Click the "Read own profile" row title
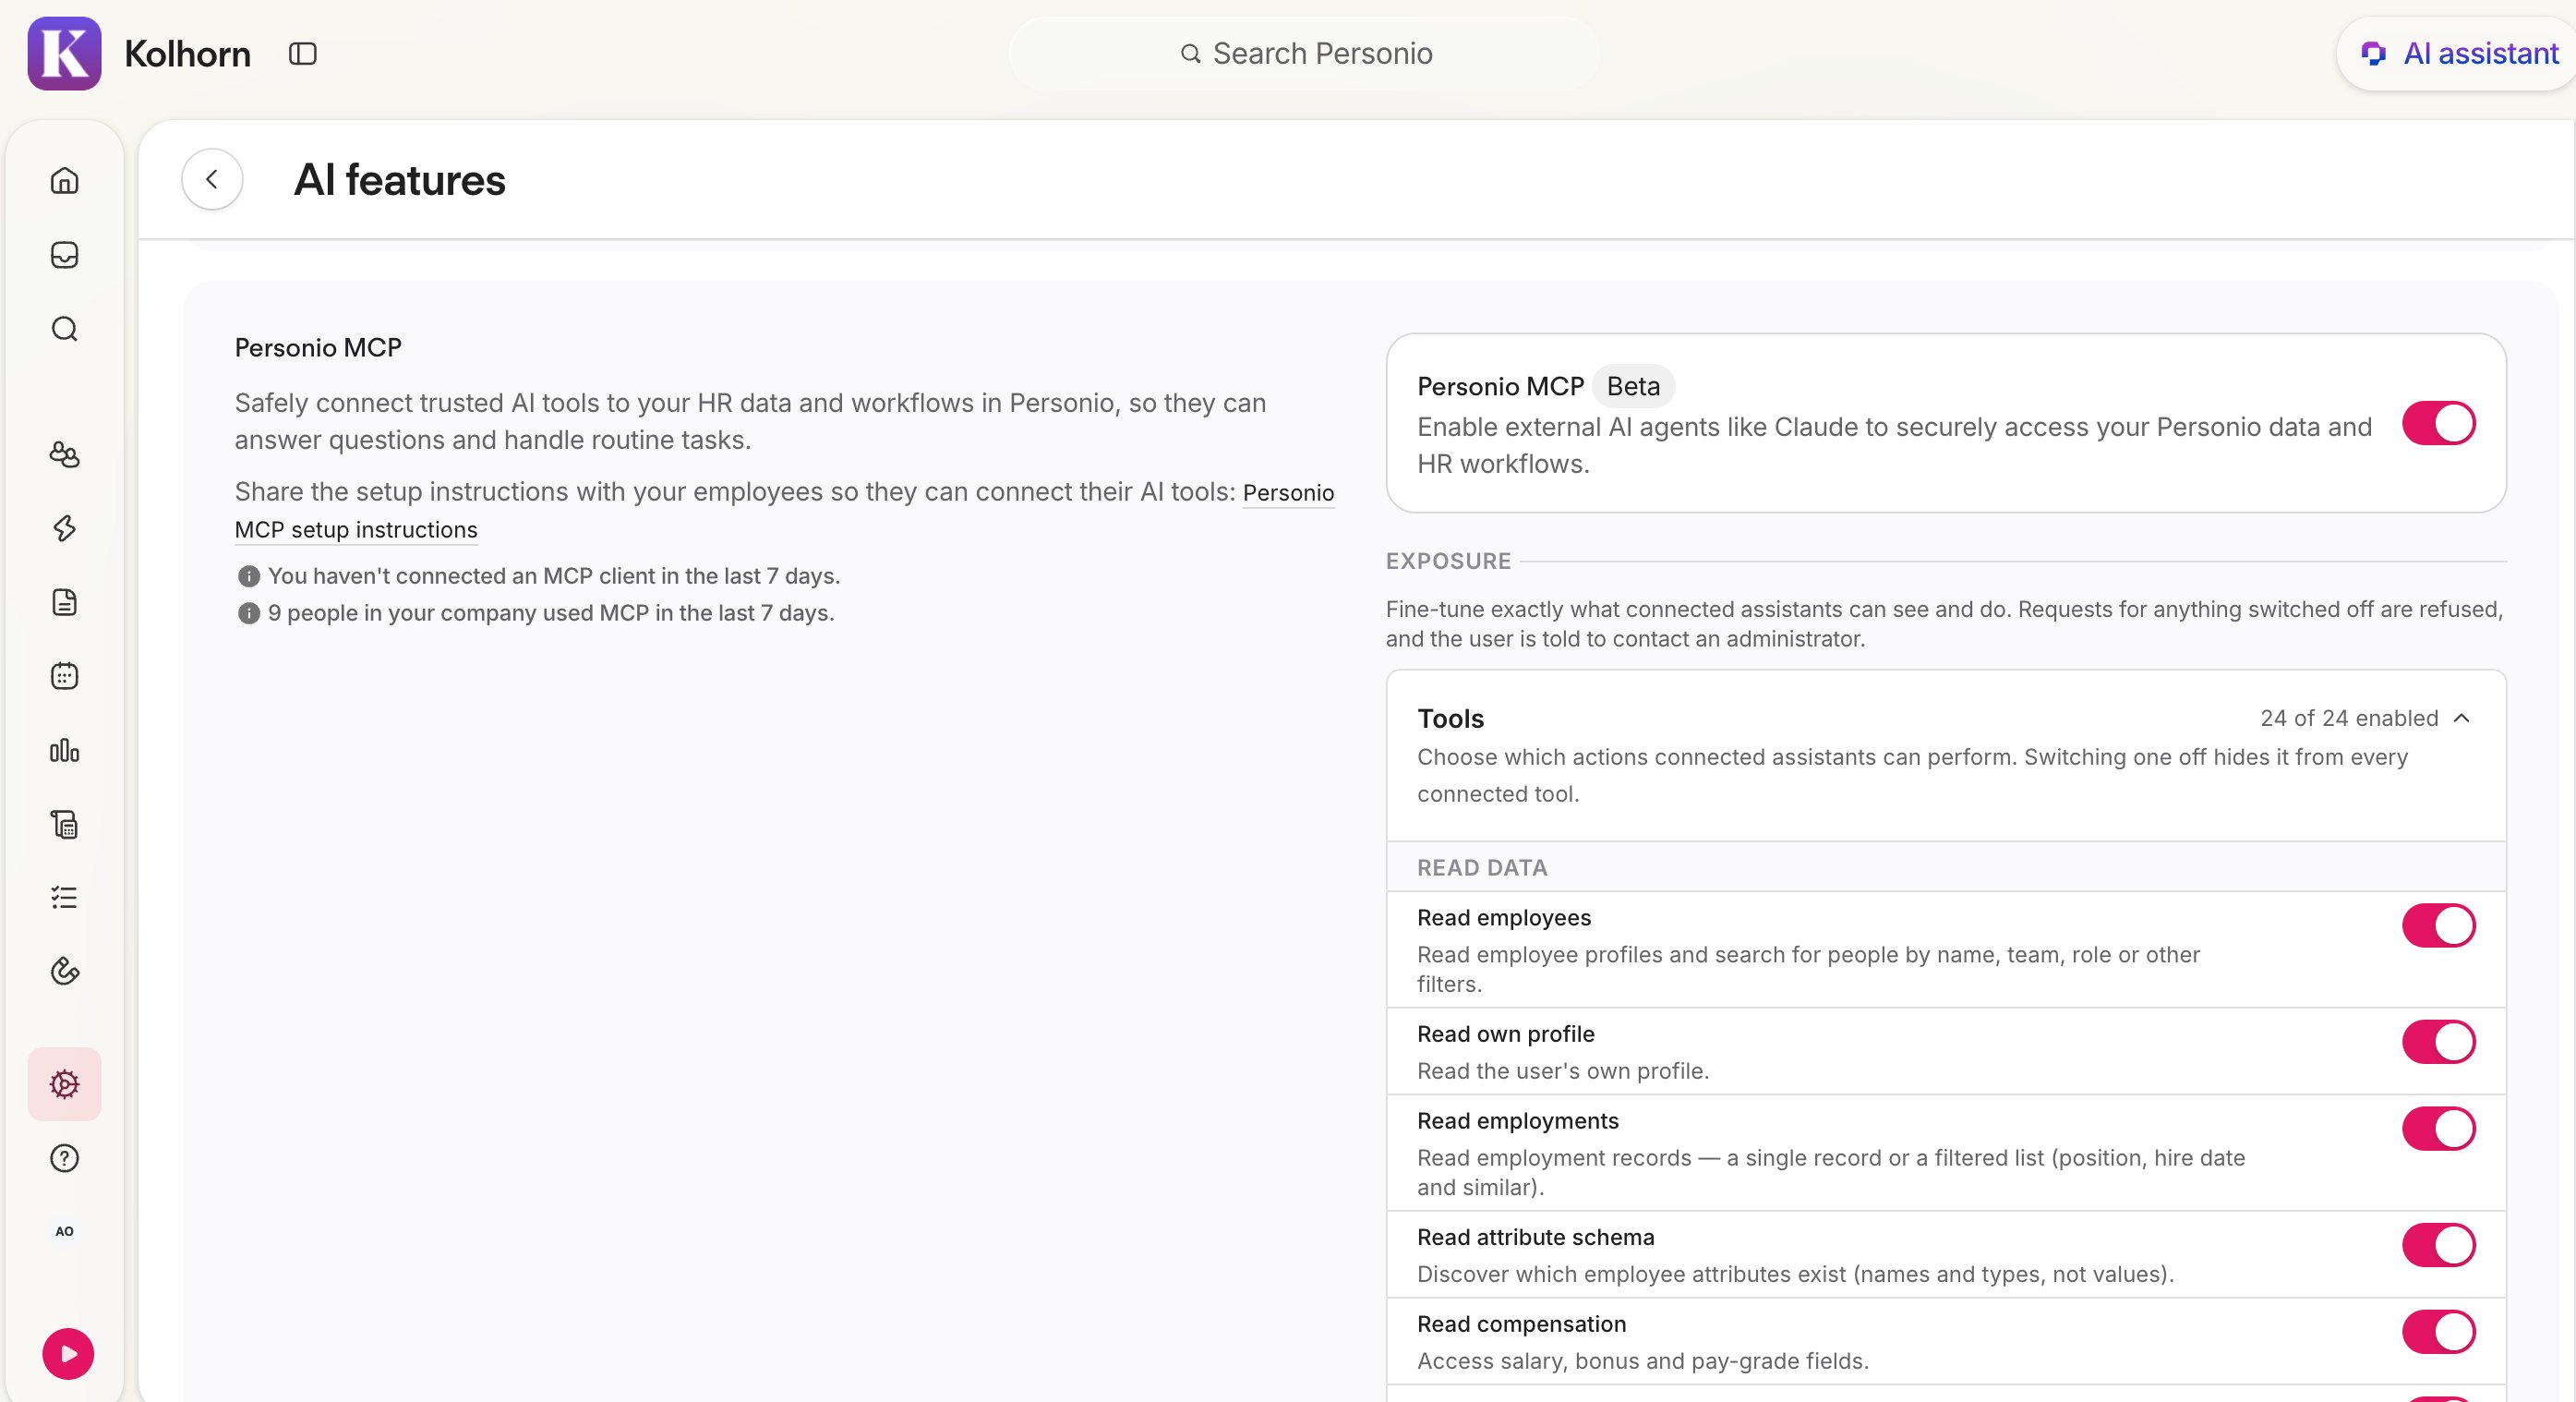Viewport: 2576px width, 1402px height. 1506,1034
